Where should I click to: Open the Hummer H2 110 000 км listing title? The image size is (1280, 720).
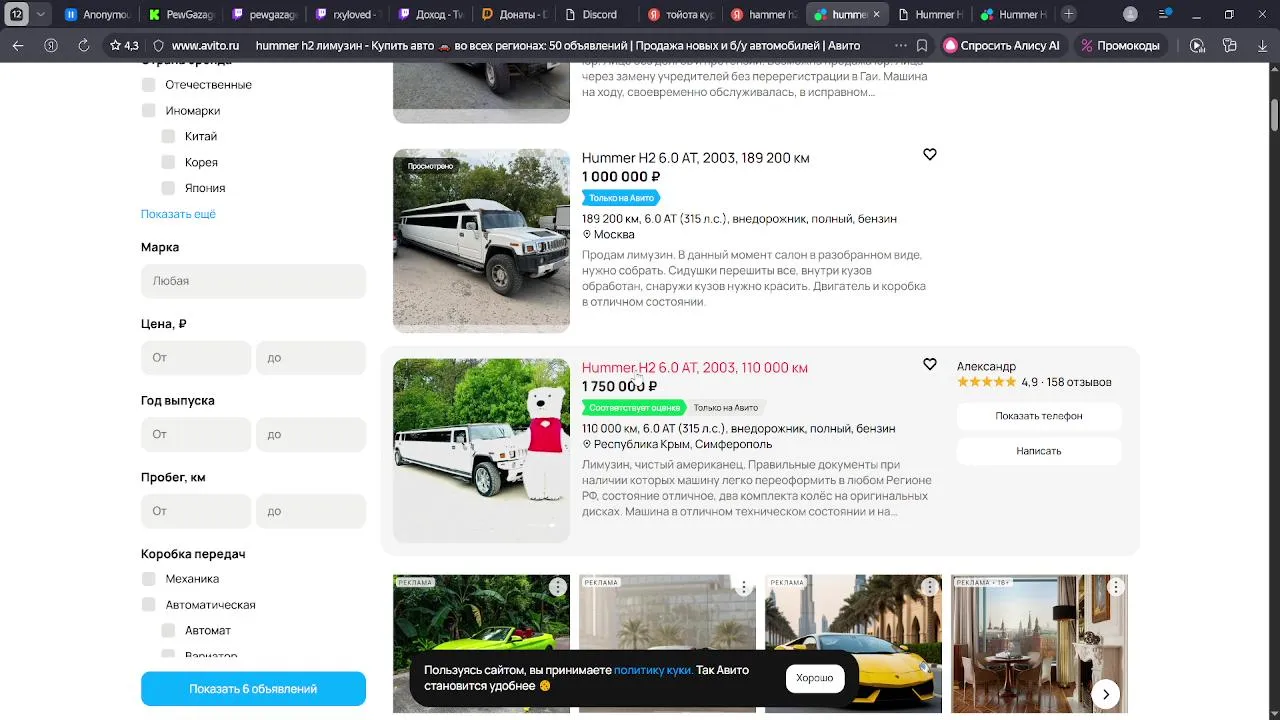[695, 368]
